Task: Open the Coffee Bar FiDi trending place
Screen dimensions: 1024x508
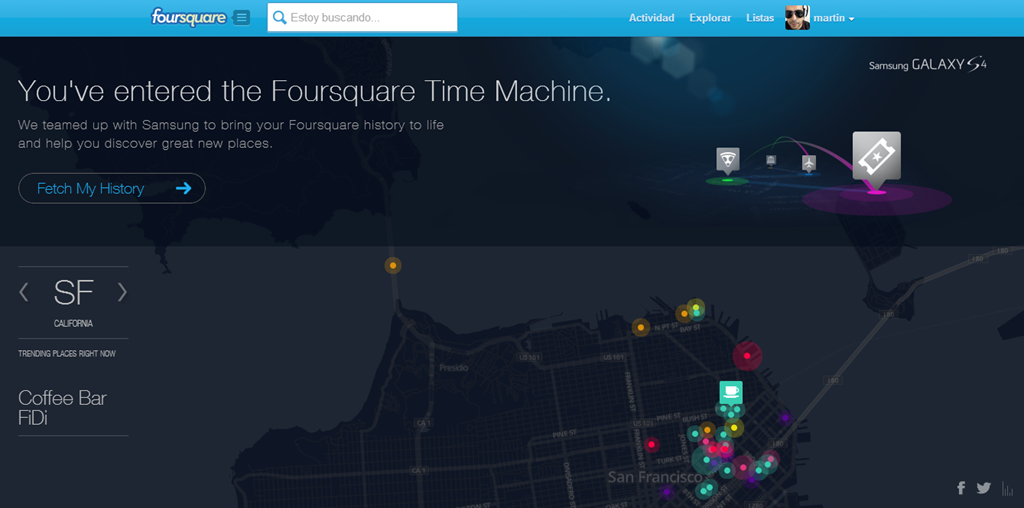Action: tap(62, 407)
